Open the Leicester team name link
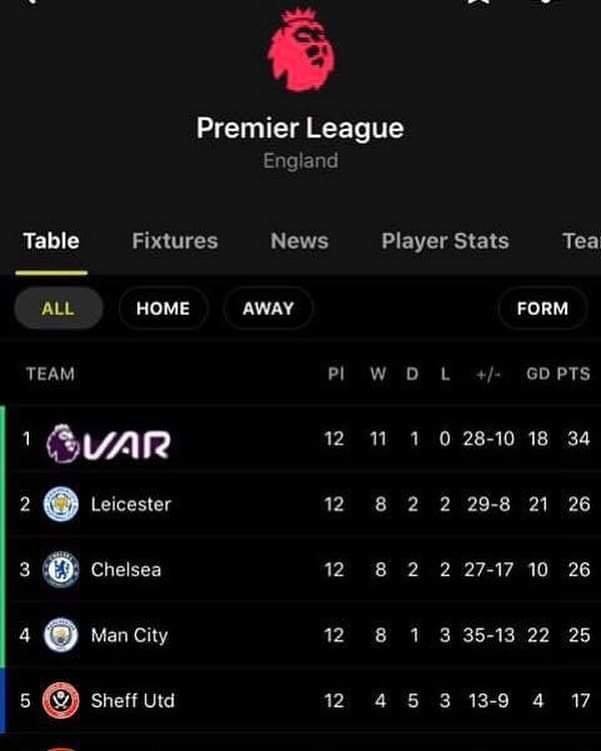The image size is (601, 751). pos(131,504)
